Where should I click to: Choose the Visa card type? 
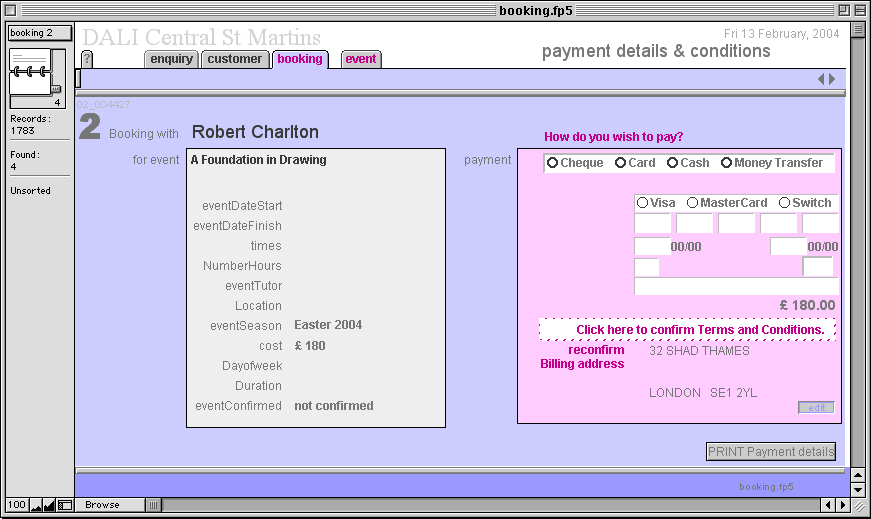click(642, 203)
